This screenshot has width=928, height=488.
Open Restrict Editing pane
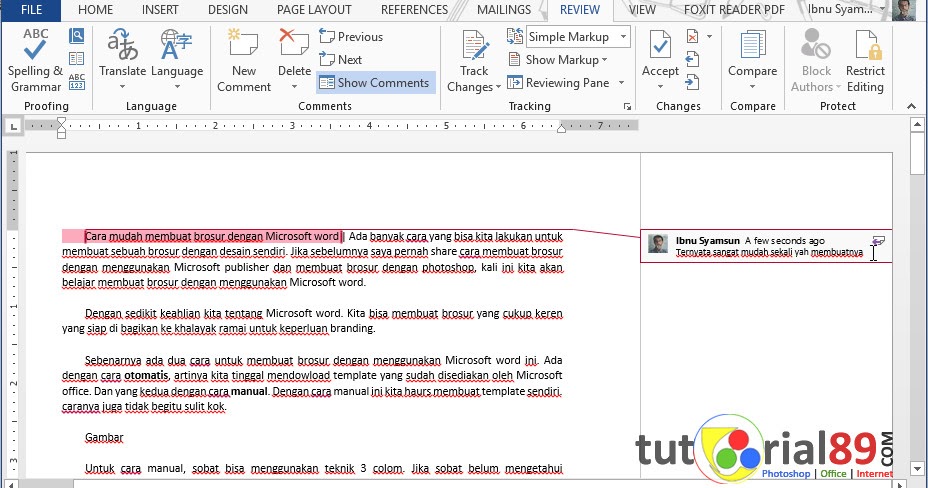tap(865, 60)
